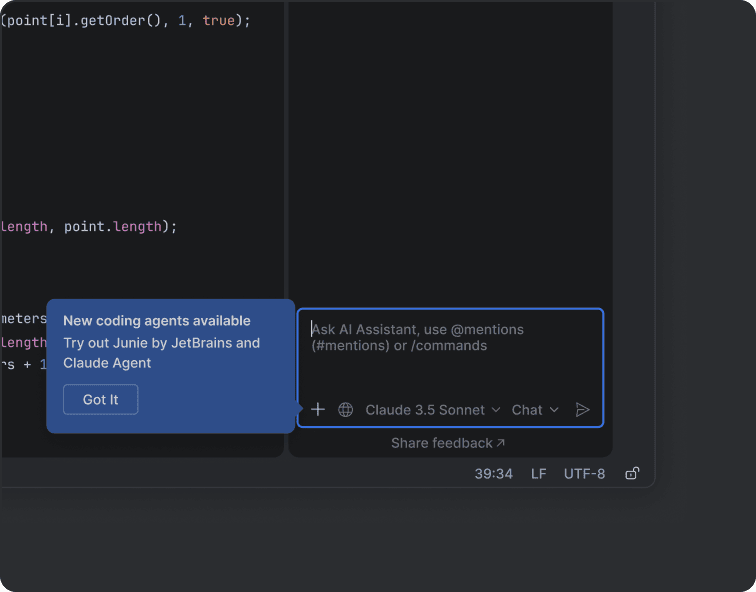This screenshot has width=756, height=592.
Task: Click the send message arrow icon
Action: tap(582, 410)
